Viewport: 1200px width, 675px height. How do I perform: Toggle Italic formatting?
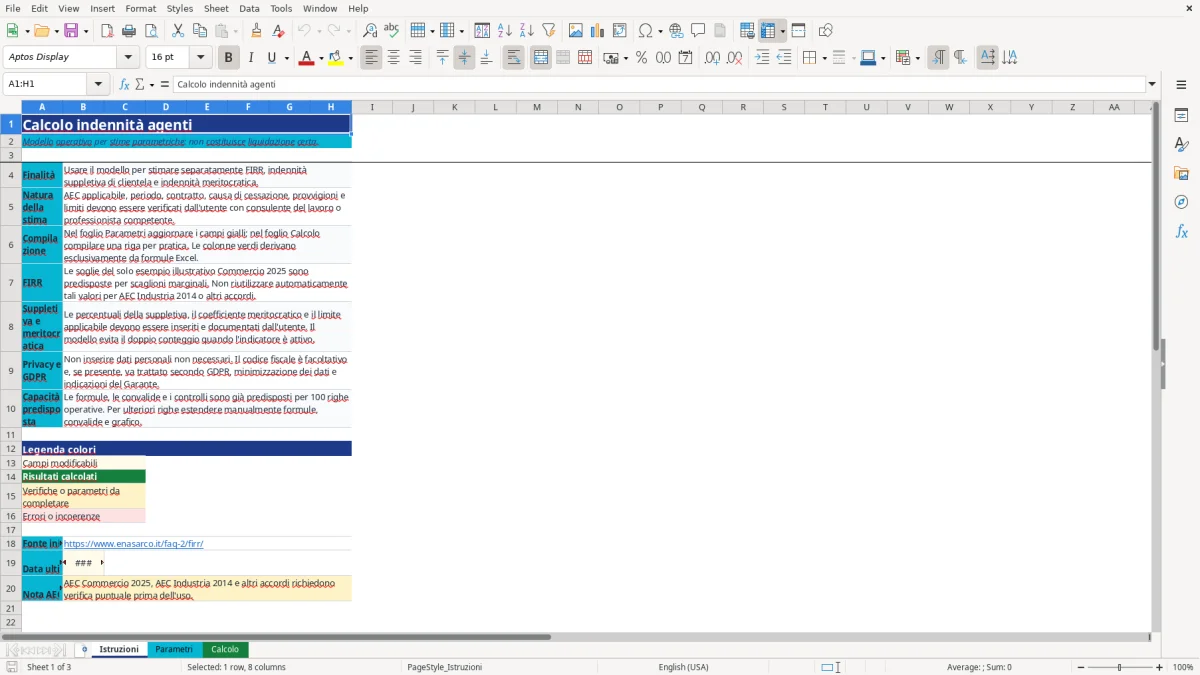tap(251, 58)
